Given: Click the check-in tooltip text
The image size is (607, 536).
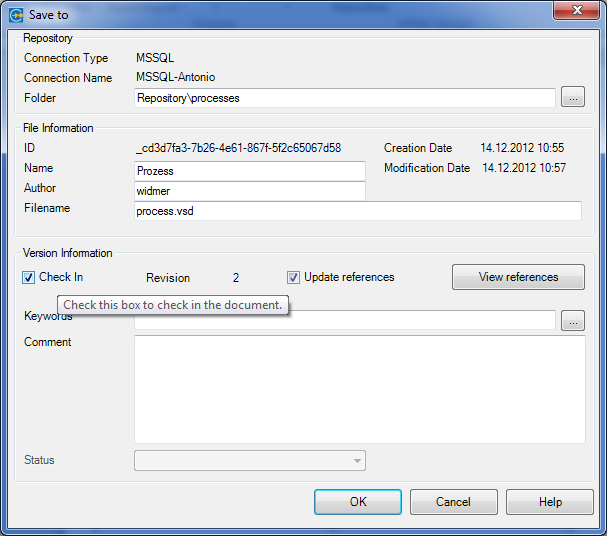Looking at the screenshot, I should coord(173,305).
